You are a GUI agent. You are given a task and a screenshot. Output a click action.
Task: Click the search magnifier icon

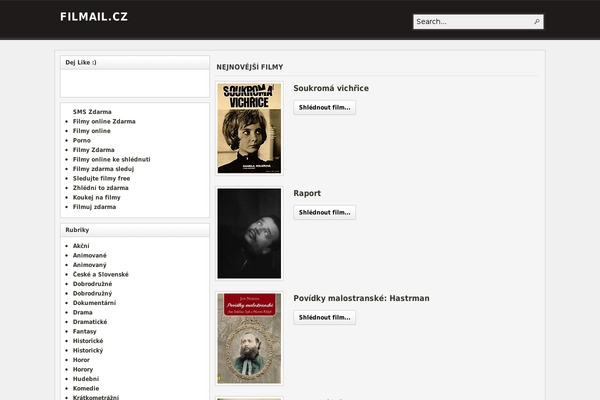536,21
